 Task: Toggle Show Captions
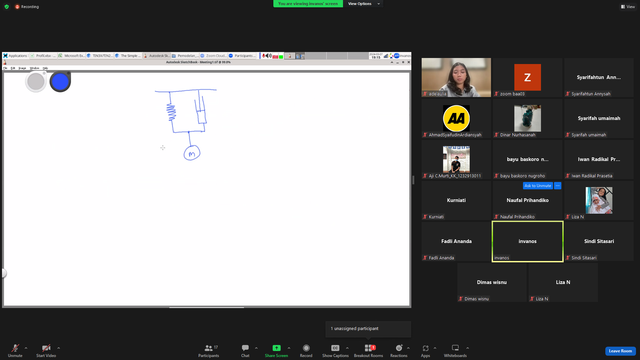pos(335,350)
